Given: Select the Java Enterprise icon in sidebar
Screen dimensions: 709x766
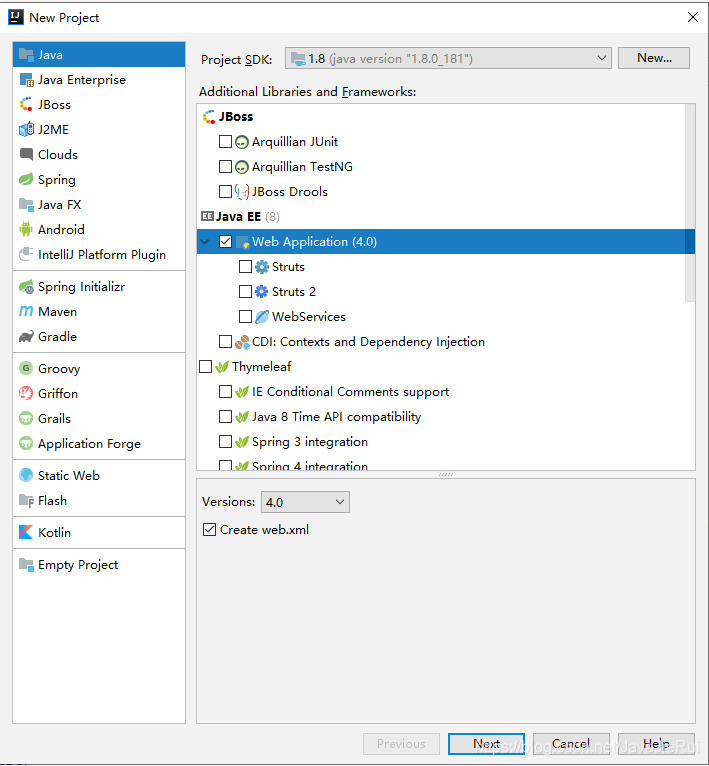Looking at the screenshot, I should [x=26, y=80].
